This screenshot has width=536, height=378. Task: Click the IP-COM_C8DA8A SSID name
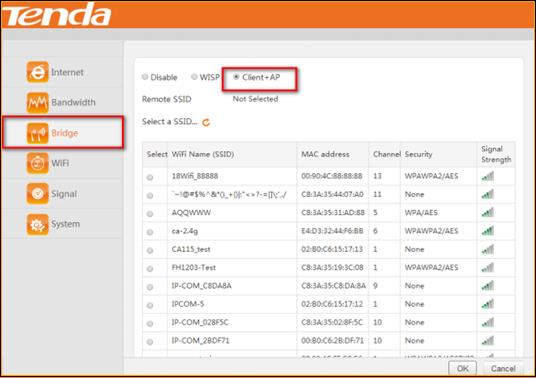point(201,286)
